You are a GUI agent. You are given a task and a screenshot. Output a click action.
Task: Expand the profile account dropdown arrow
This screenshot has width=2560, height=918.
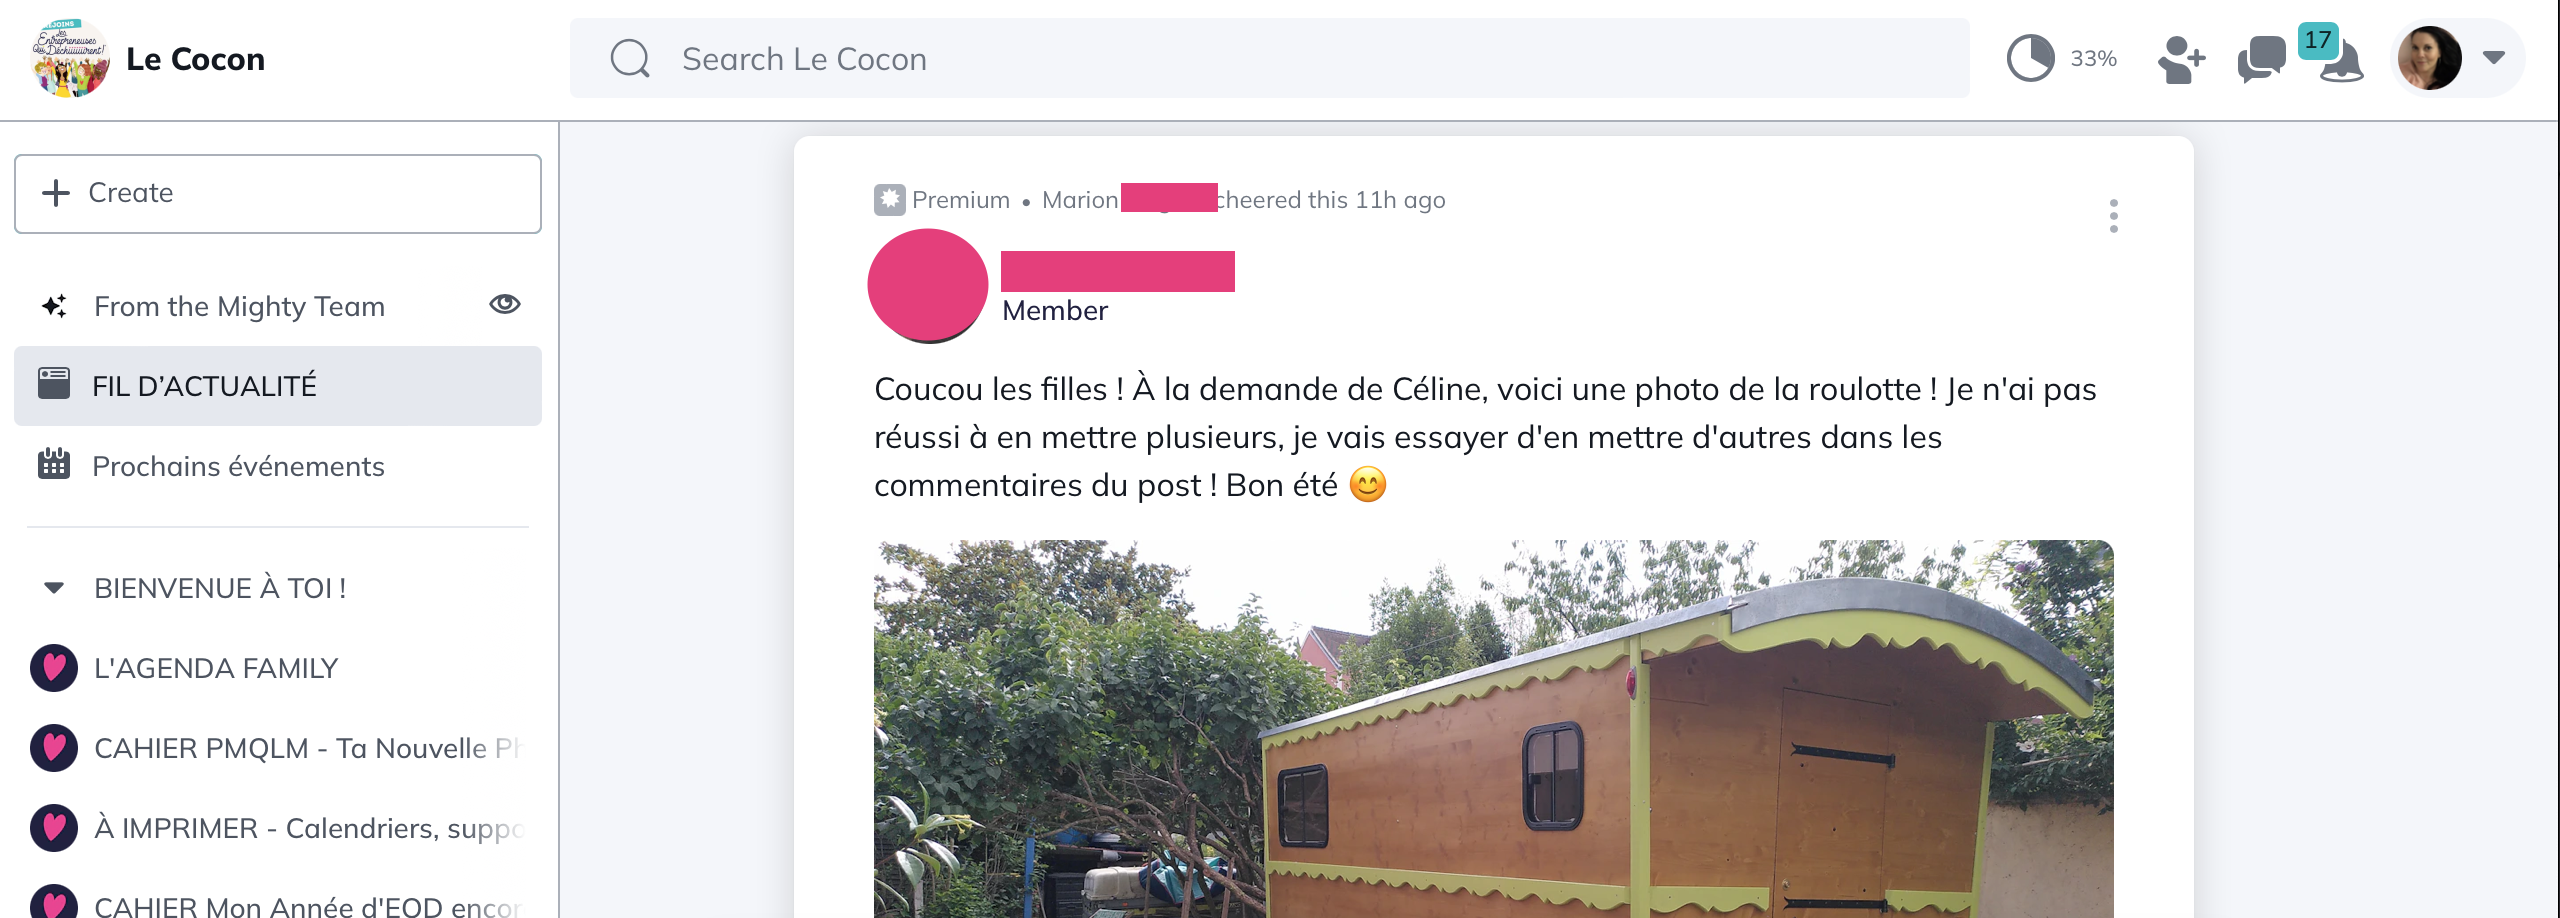2494,58
